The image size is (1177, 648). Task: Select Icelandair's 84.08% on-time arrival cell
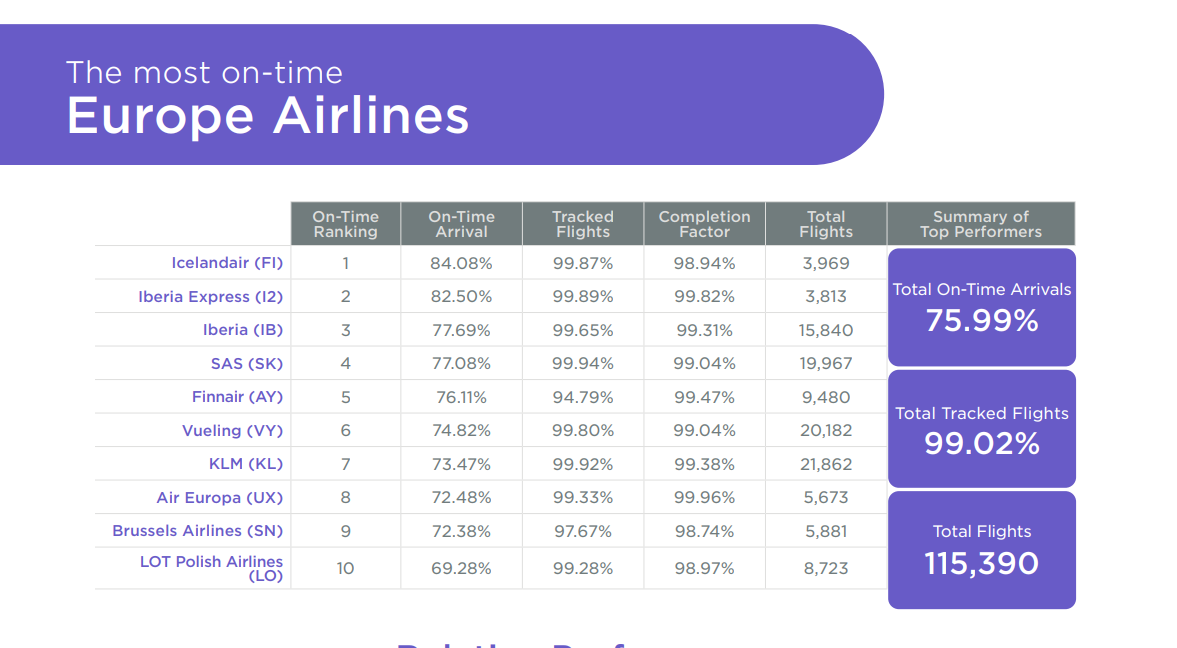point(461,263)
